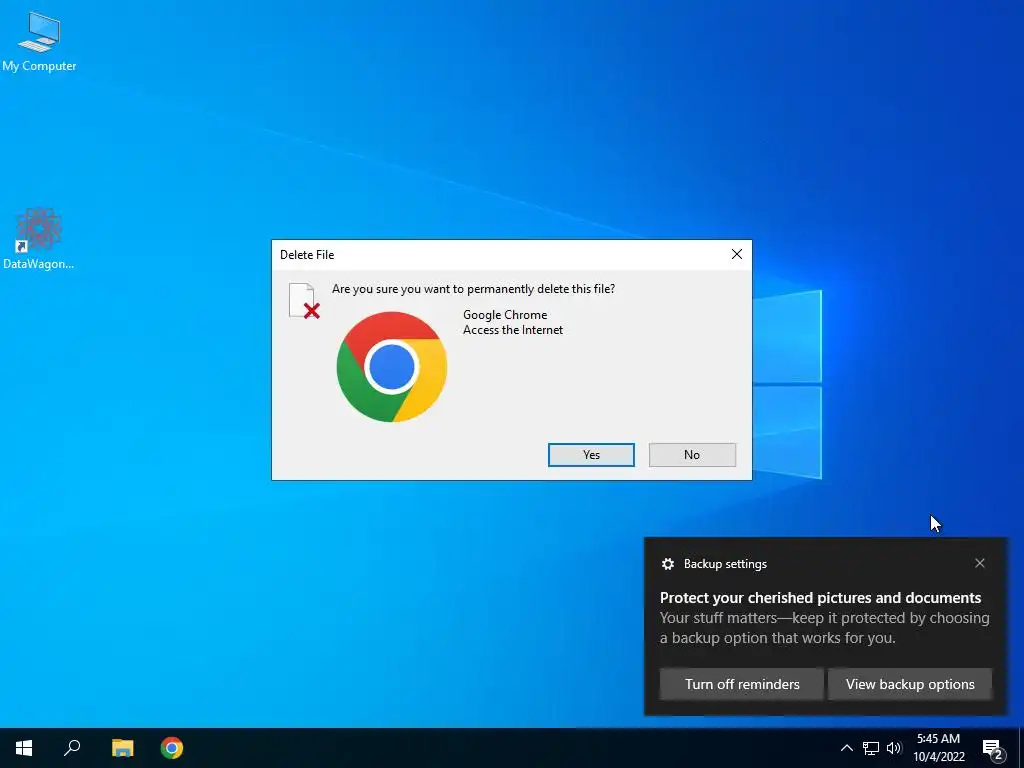Launch File Explorer from taskbar
This screenshot has width=1024, height=768.
[x=122, y=748]
